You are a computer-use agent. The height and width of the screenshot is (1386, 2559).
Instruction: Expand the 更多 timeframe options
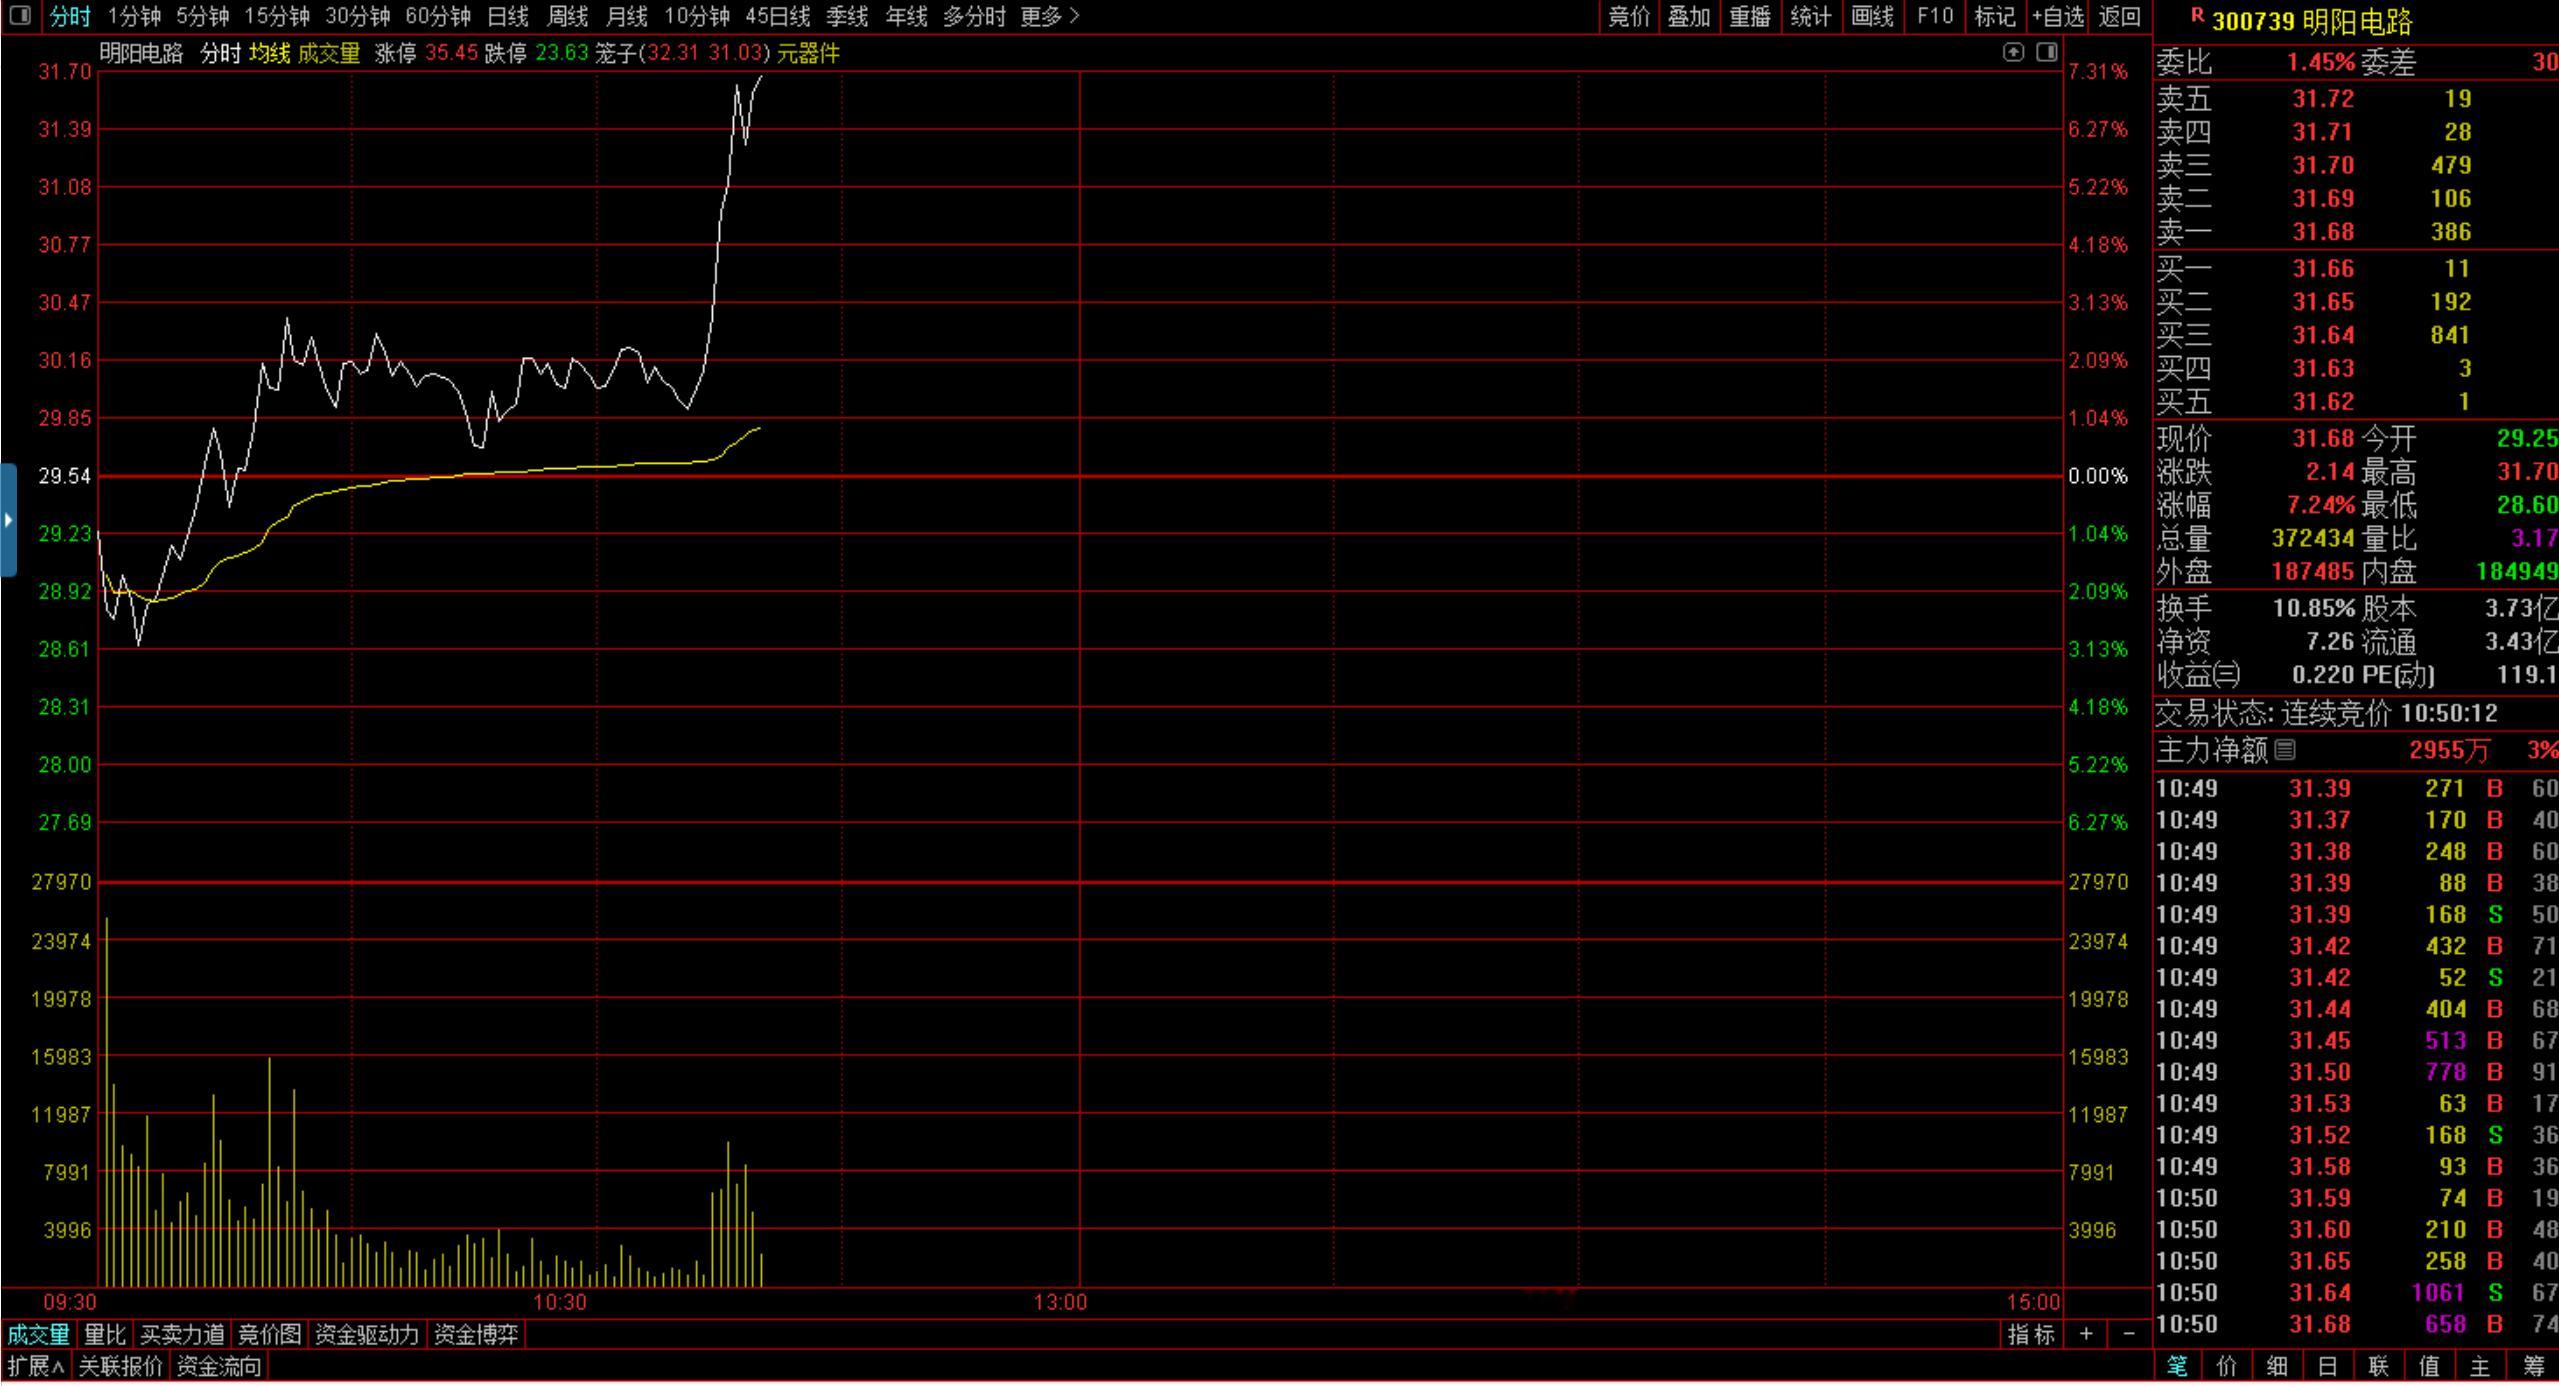[x=1050, y=16]
